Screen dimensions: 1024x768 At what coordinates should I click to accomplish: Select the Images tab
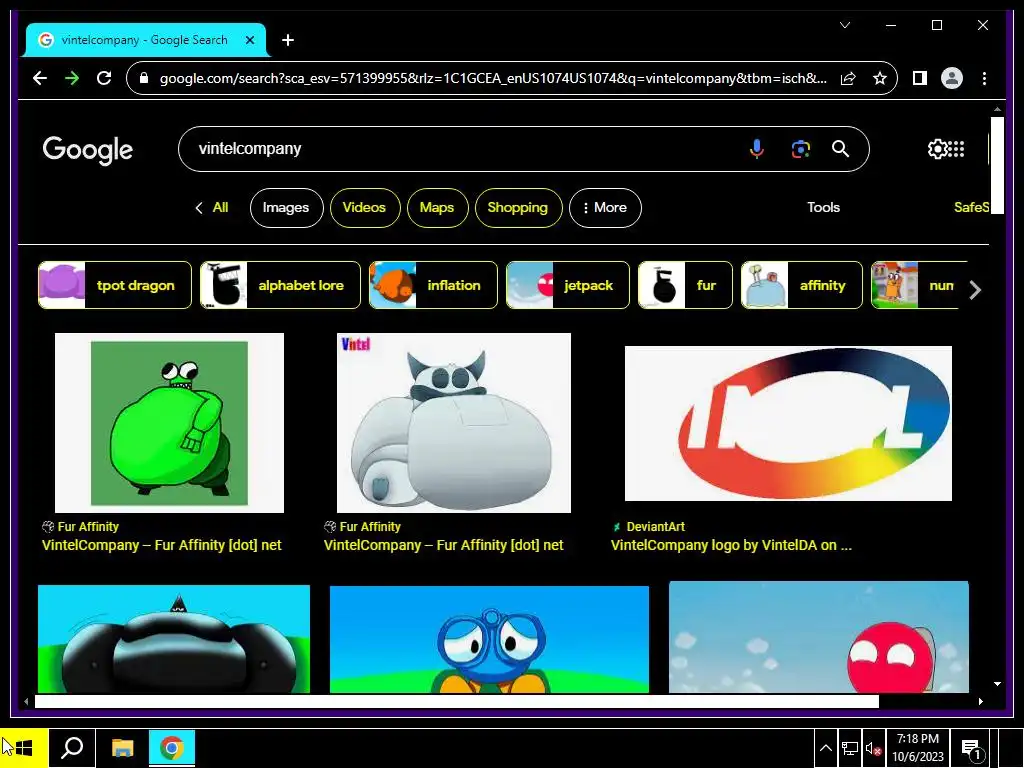coord(286,208)
